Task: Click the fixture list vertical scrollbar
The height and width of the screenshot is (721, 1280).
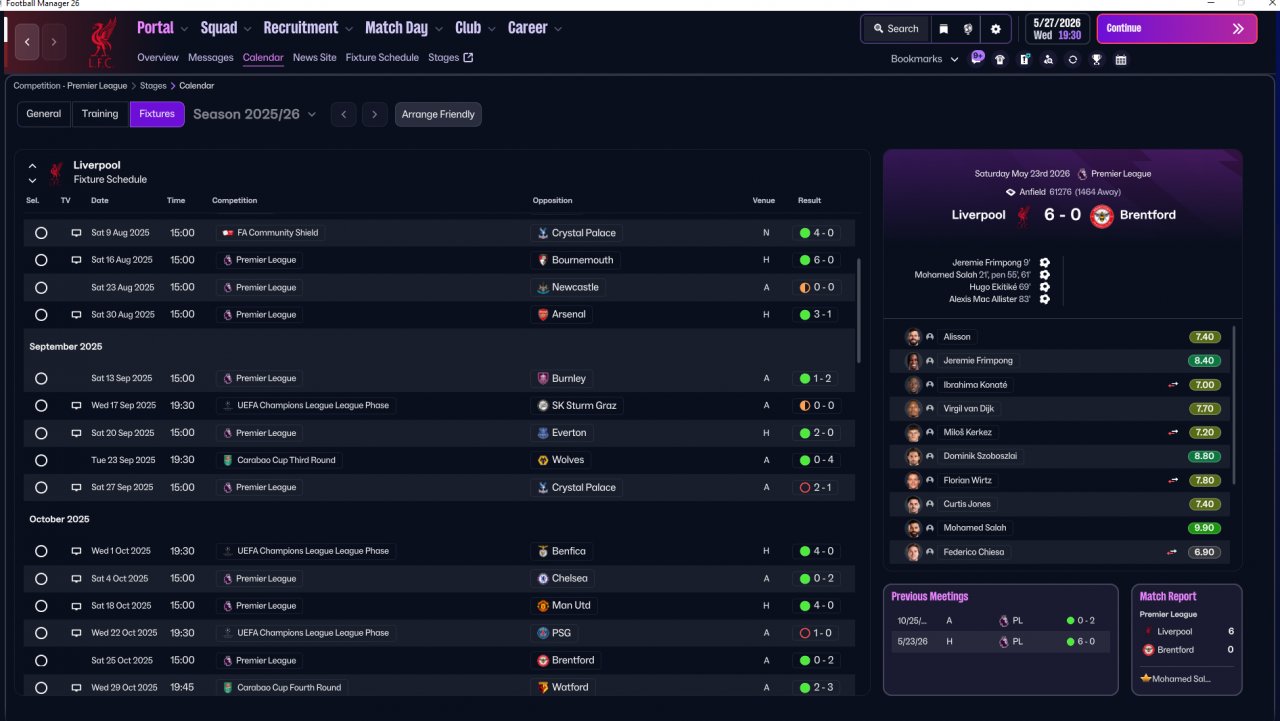Action: coord(859,311)
